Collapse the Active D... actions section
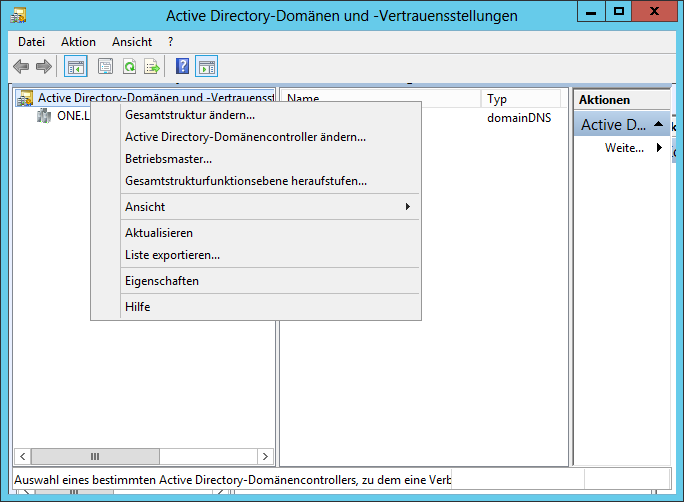684x502 pixels. [x=659, y=125]
